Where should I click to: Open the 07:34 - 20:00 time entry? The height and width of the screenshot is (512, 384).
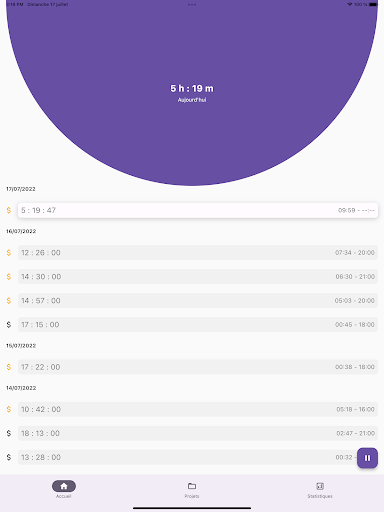pos(198,253)
